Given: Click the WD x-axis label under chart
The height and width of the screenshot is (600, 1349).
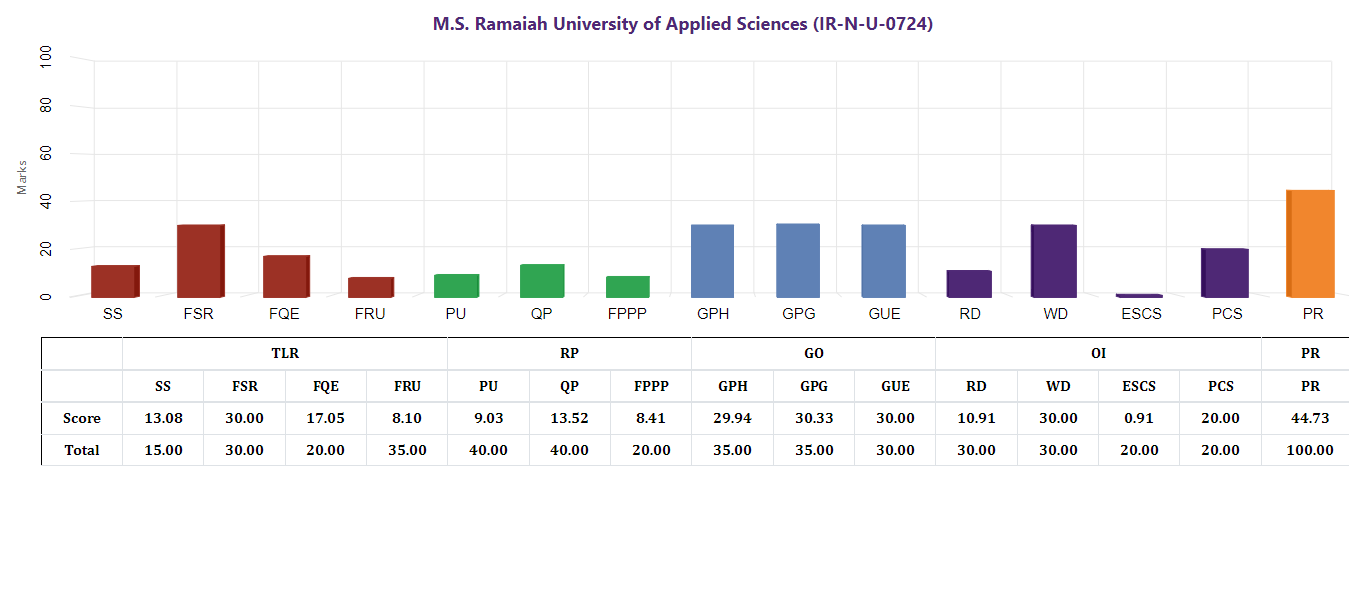Looking at the screenshot, I should (1055, 313).
